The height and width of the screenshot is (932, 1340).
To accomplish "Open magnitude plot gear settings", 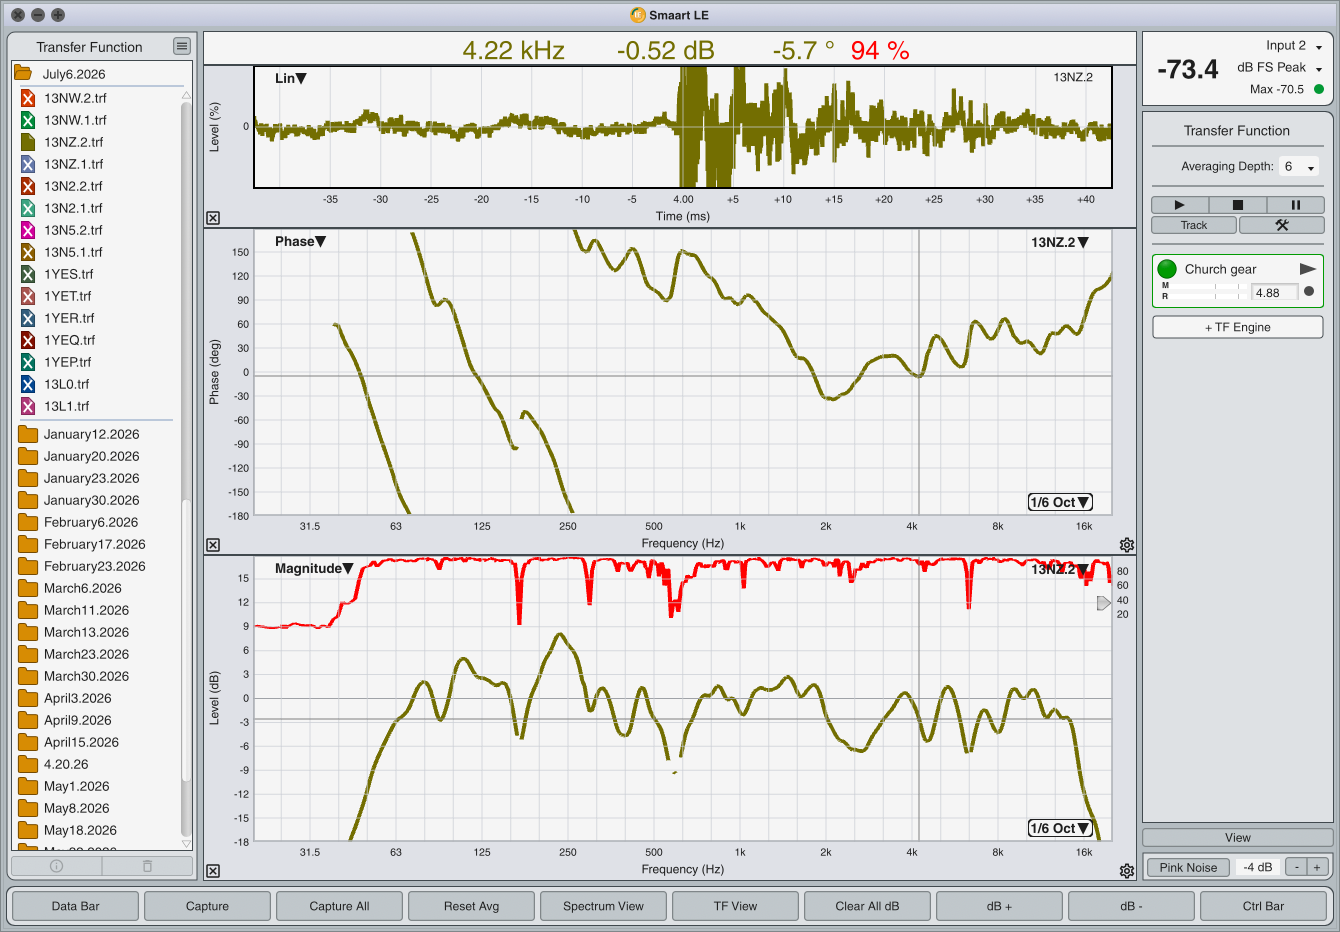I will [1127, 871].
